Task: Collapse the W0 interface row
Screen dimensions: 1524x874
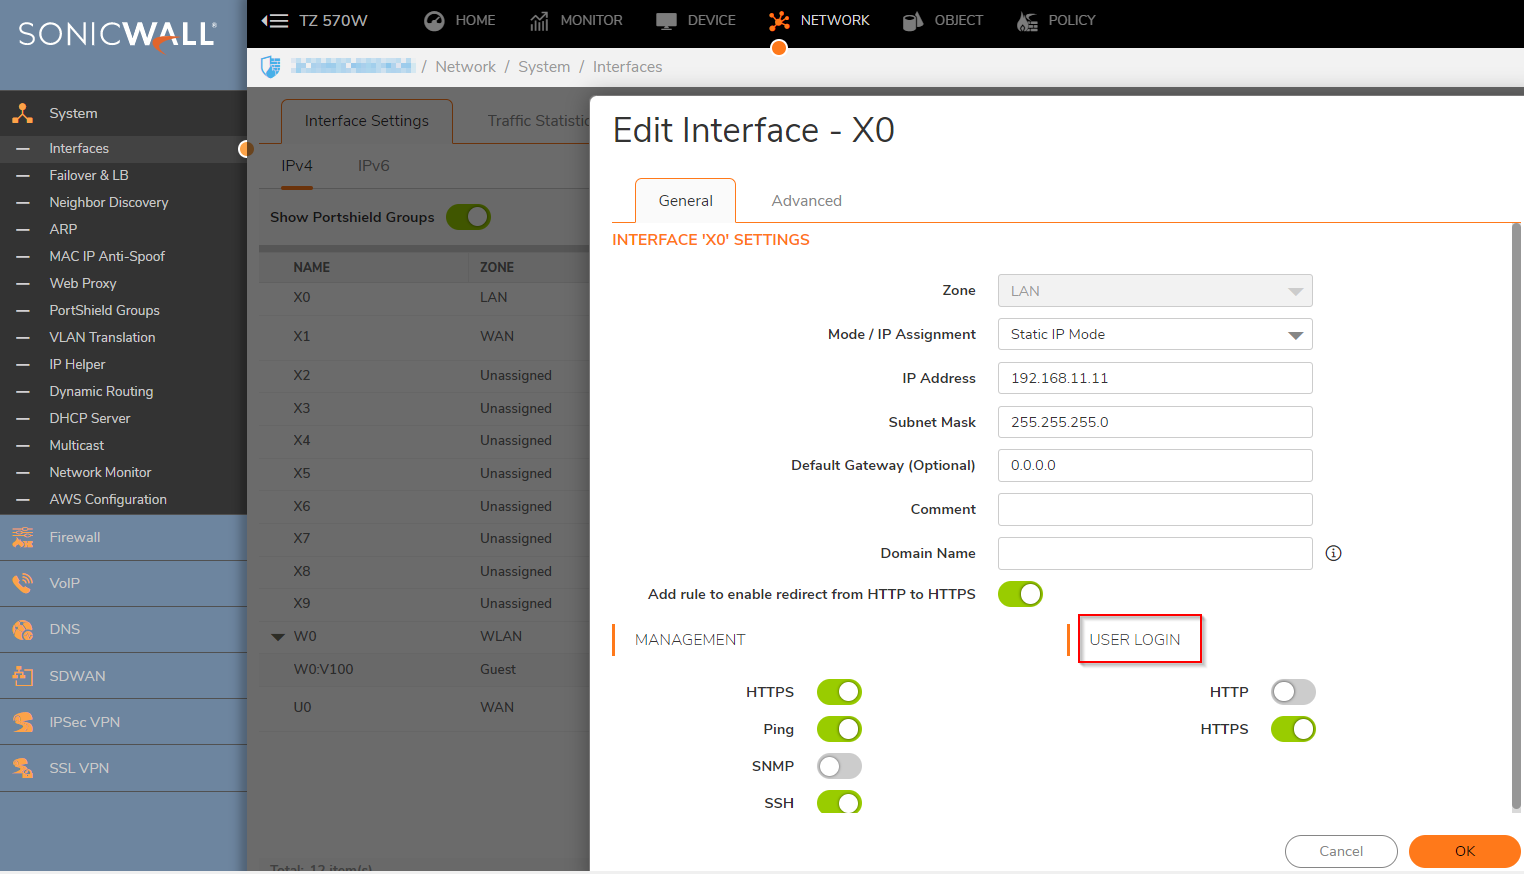Action: coord(278,636)
